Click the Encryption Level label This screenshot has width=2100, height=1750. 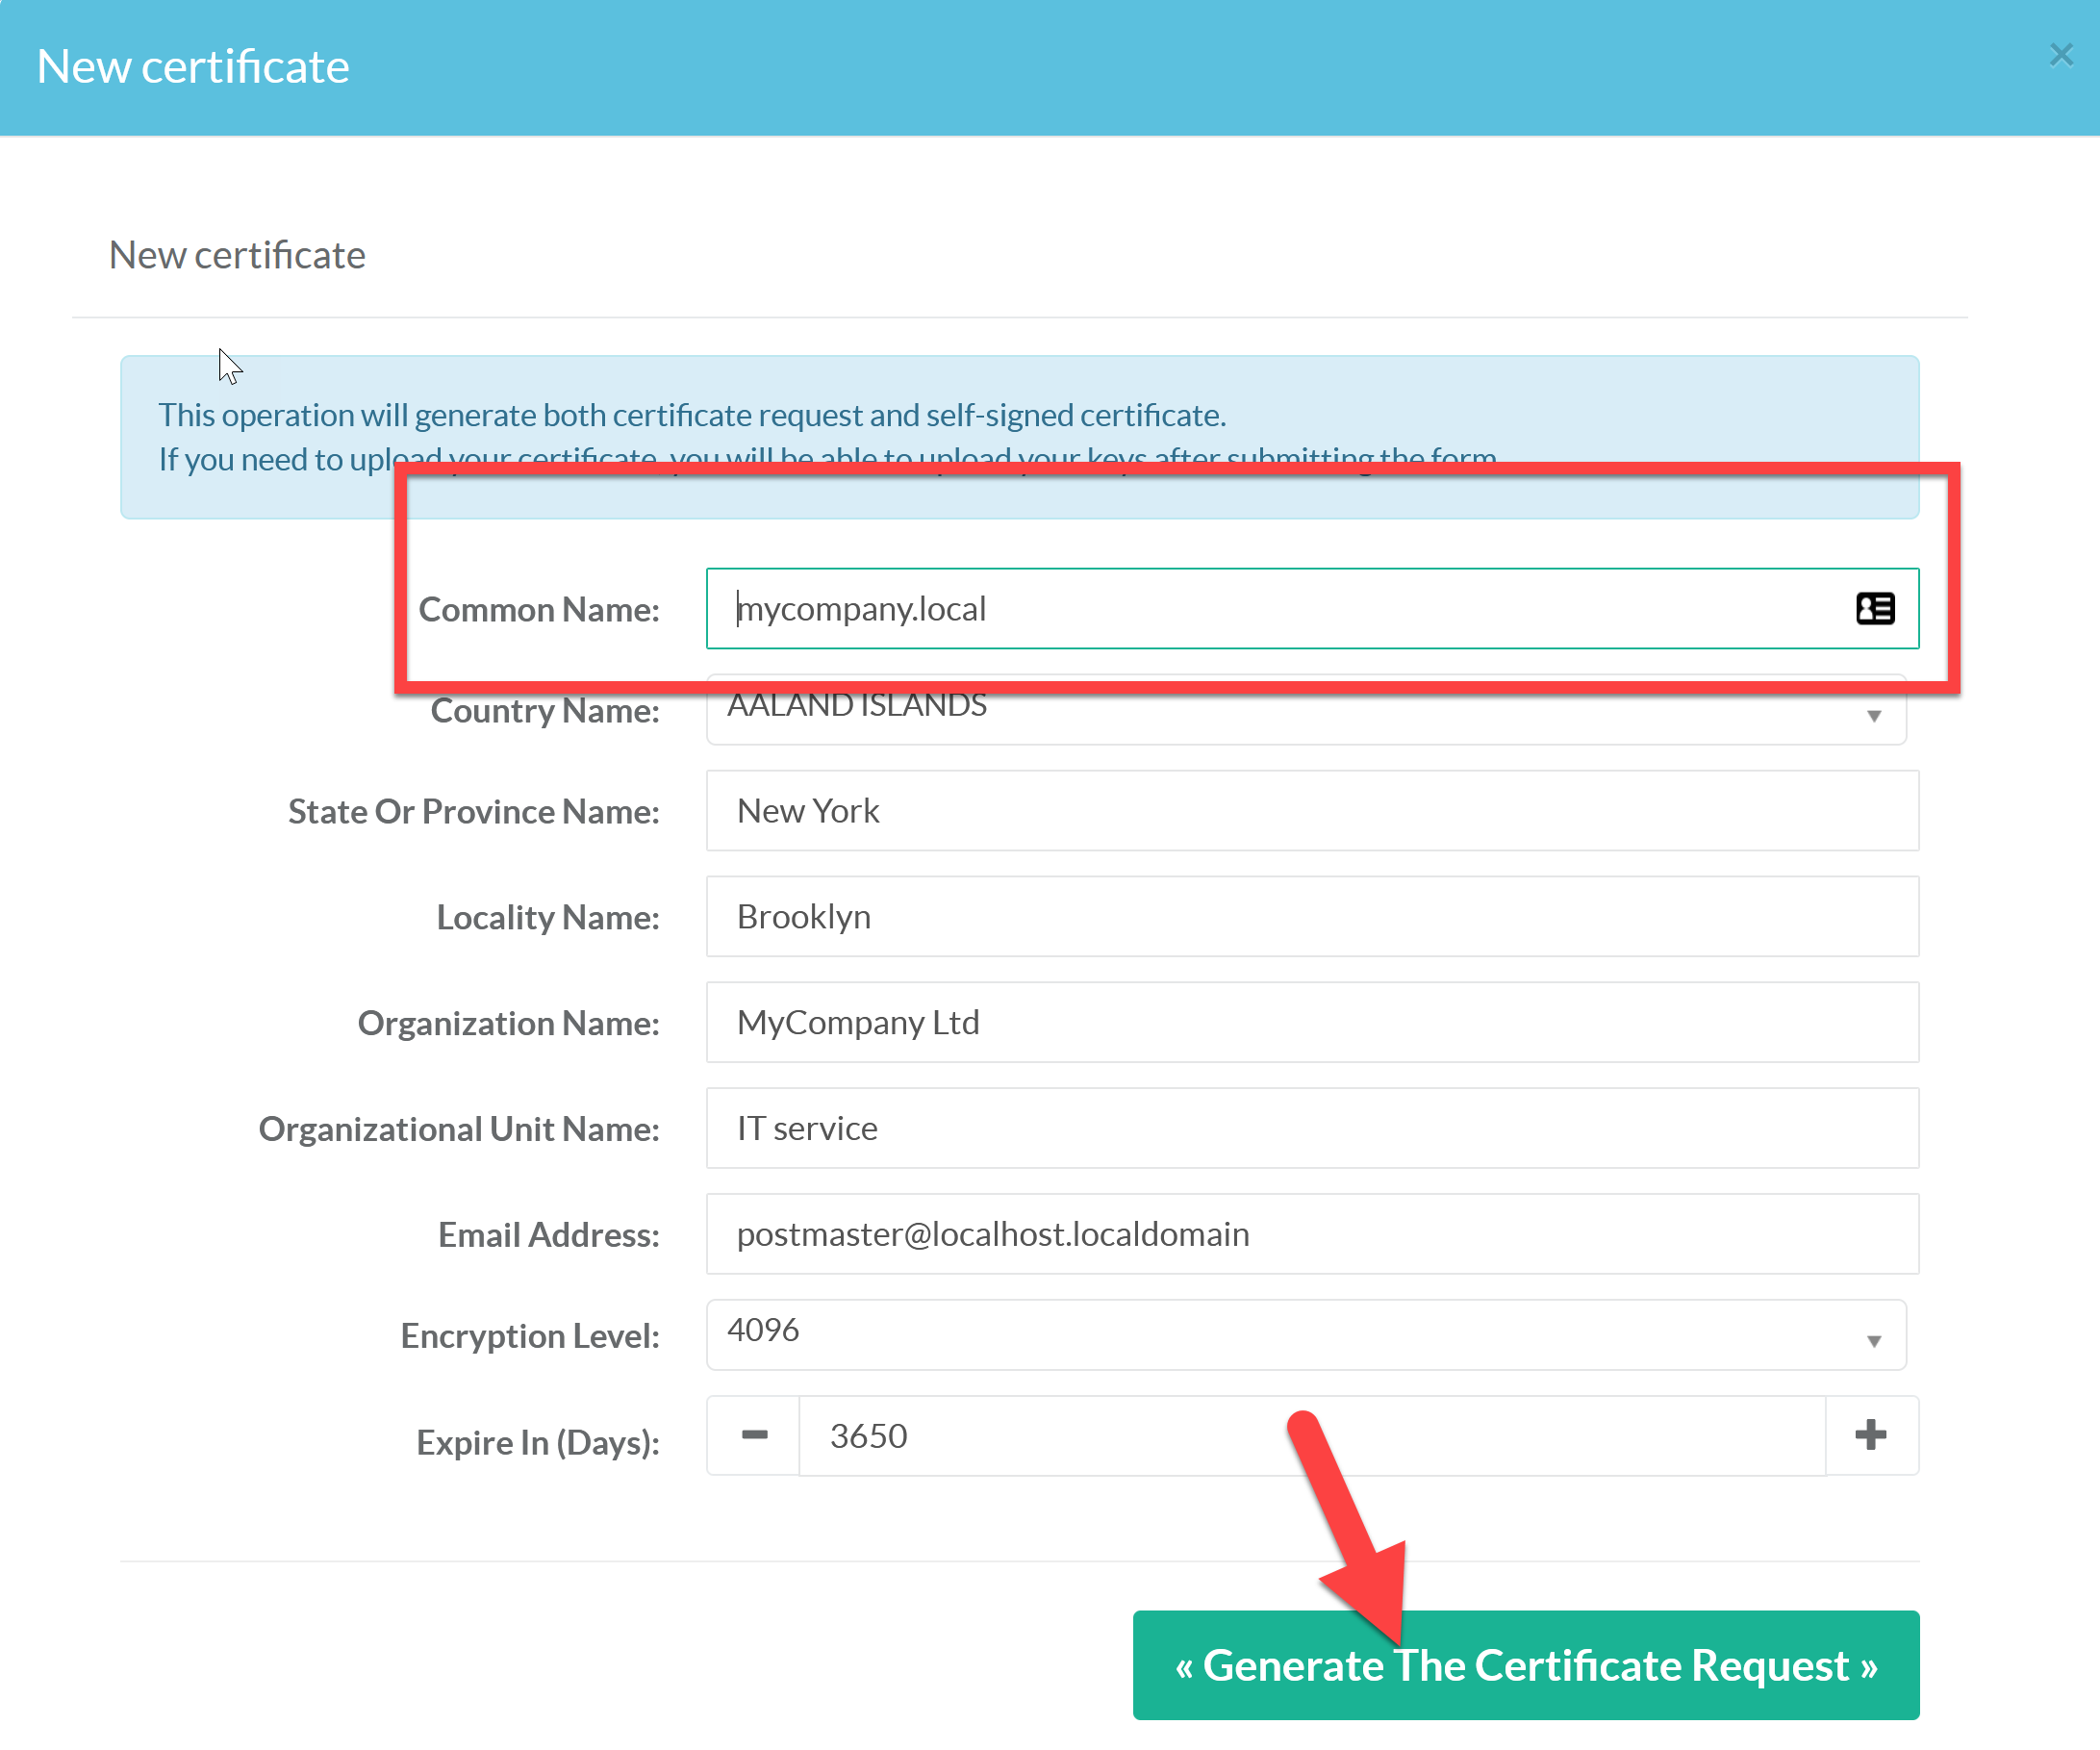530,1336
